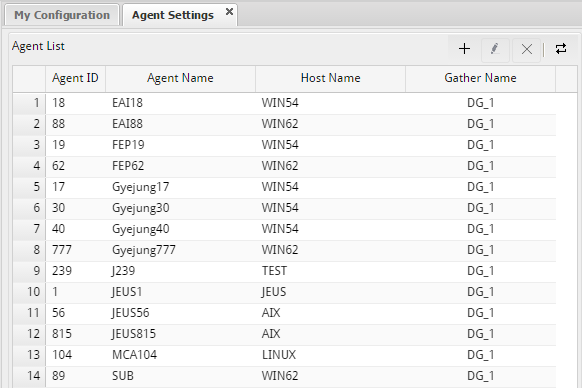Screen dimensions: 582x388
Task: Select agent name J239
Action: pos(123,271)
